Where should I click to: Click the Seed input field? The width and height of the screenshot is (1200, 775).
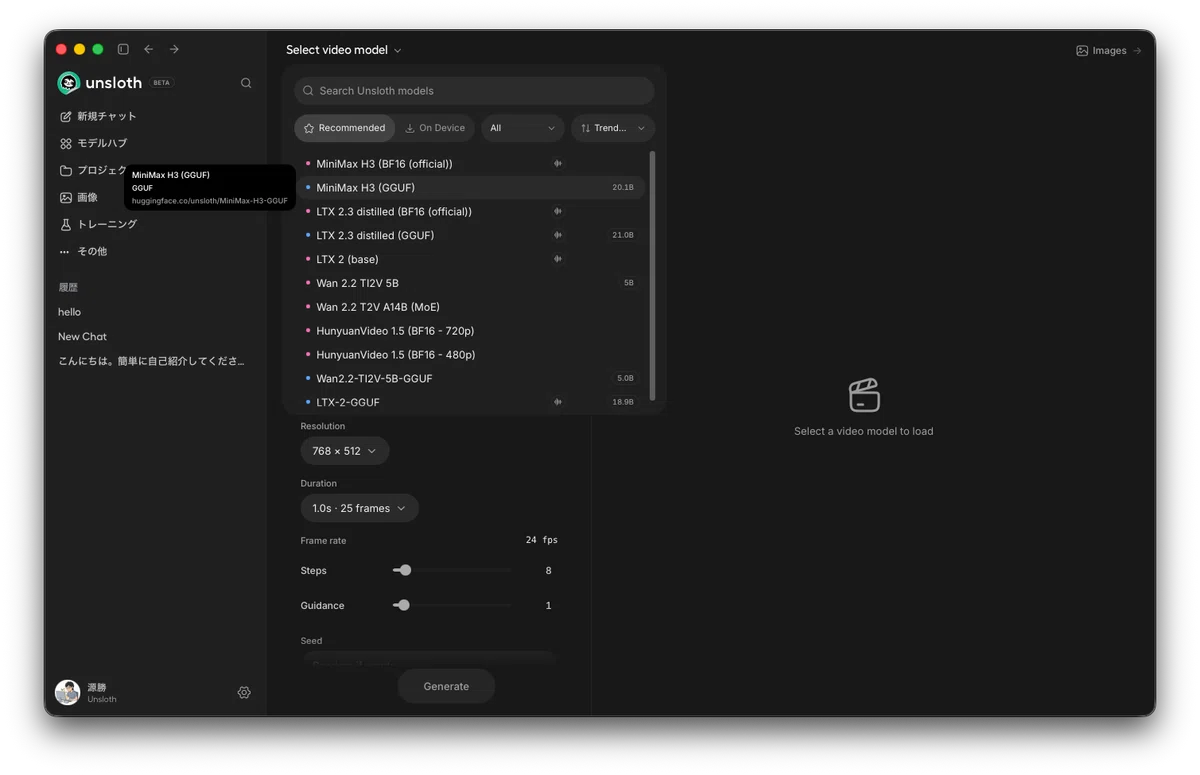pyautogui.click(x=428, y=660)
